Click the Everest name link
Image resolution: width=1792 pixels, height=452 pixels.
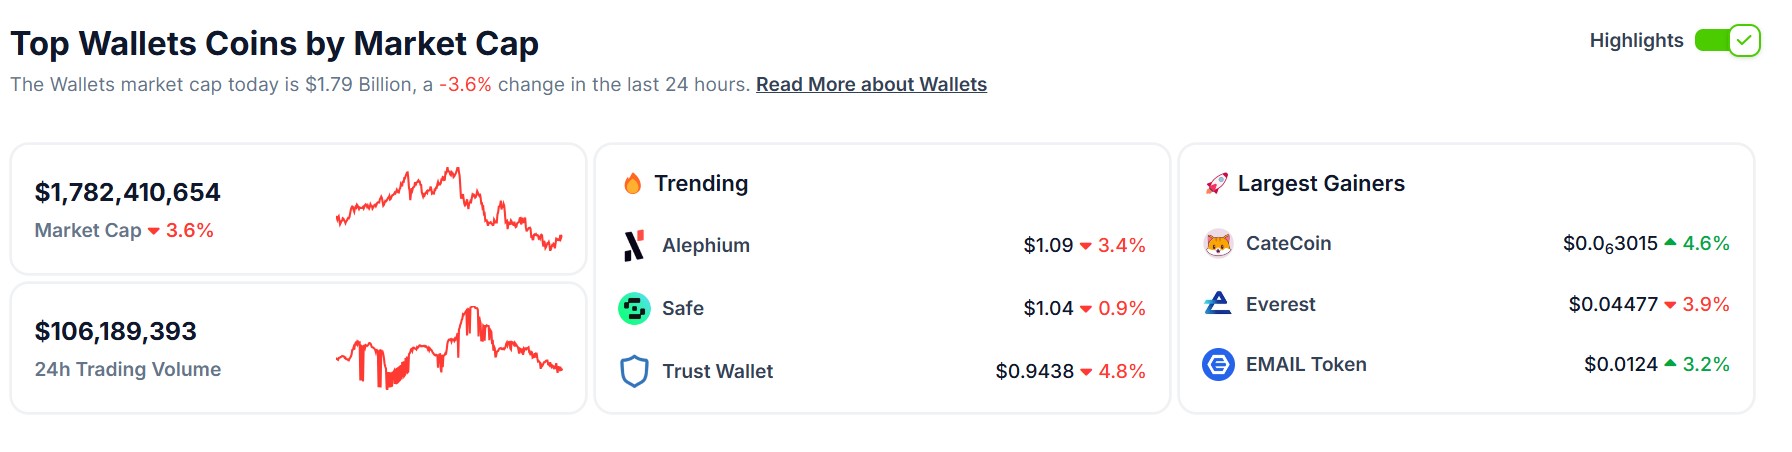click(x=1280, y=304)
